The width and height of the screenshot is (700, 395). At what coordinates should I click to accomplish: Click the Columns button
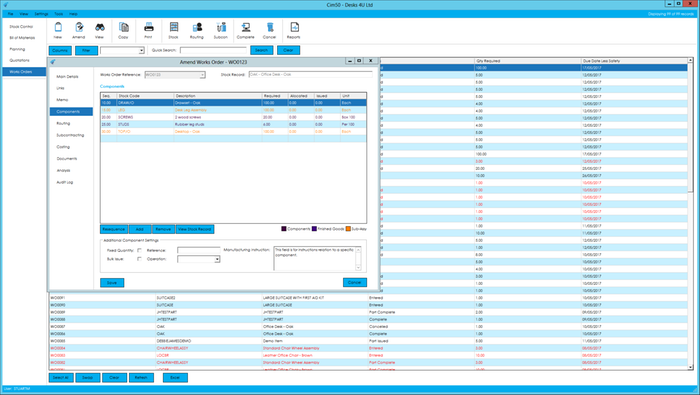point(60,50)
